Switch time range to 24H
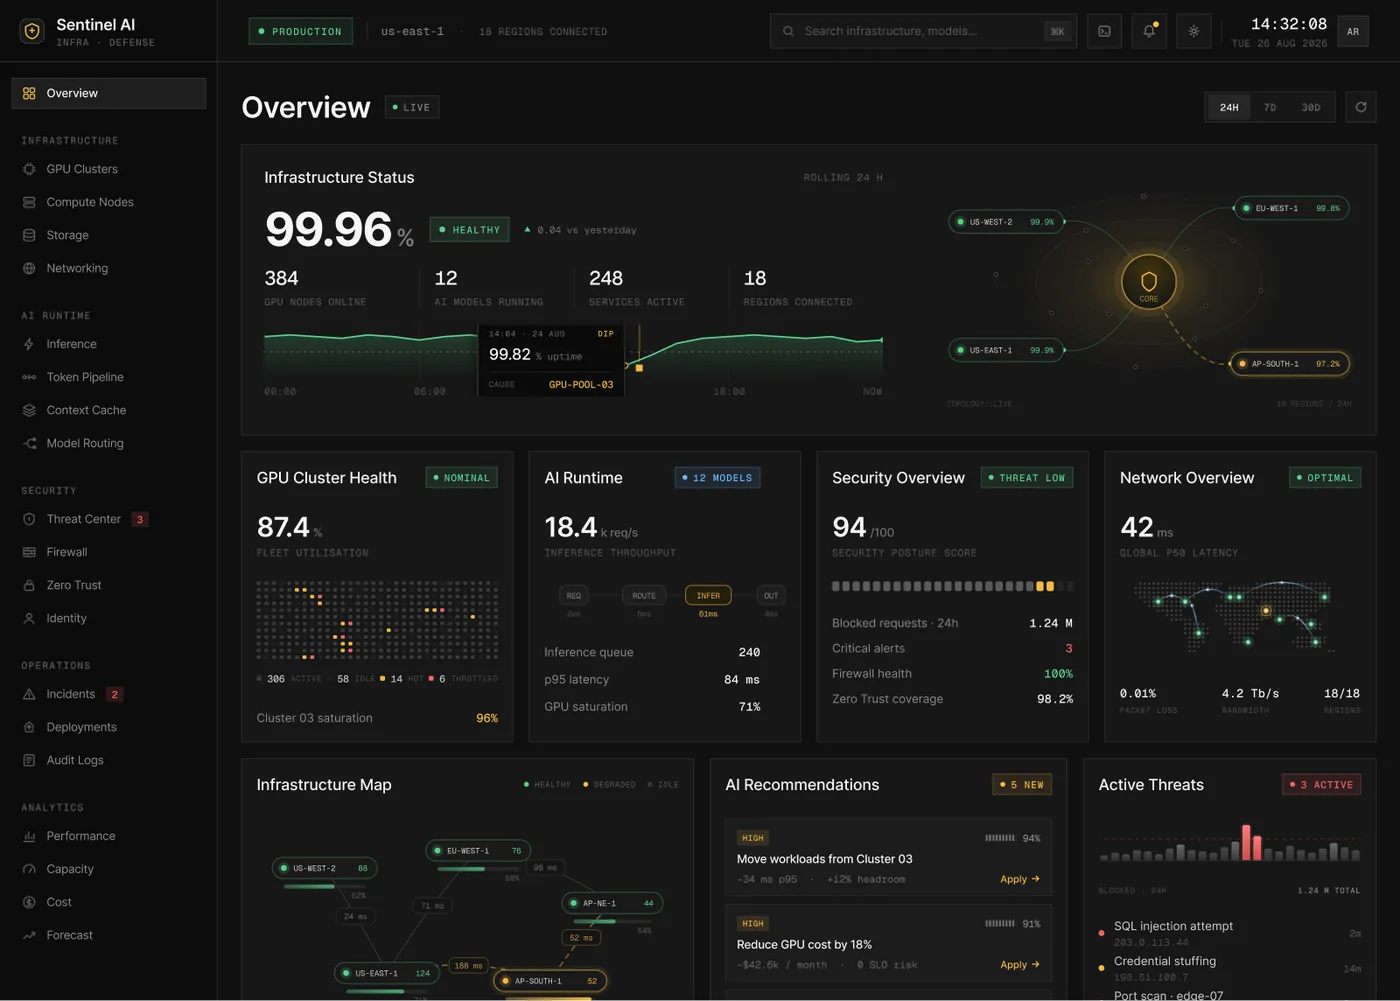Viewport: 1400px width, 1001px height. (x=1229, y=107)
